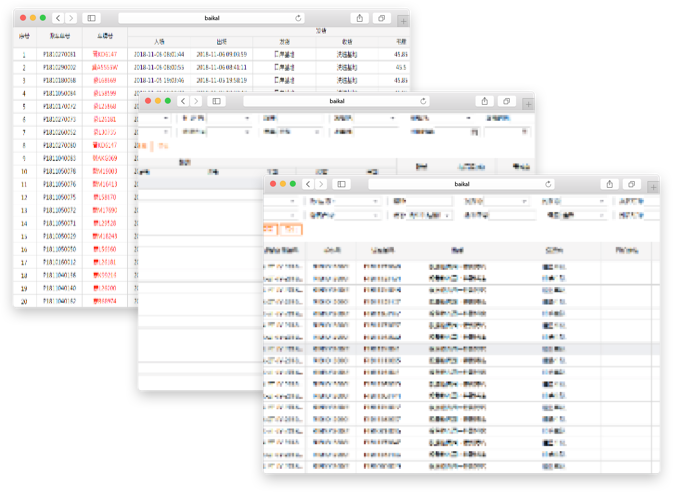Viewport: 673px width, 492px height.
Task: Toggle the sidebar in the front Safari window
Action: (x=341, y=184)
